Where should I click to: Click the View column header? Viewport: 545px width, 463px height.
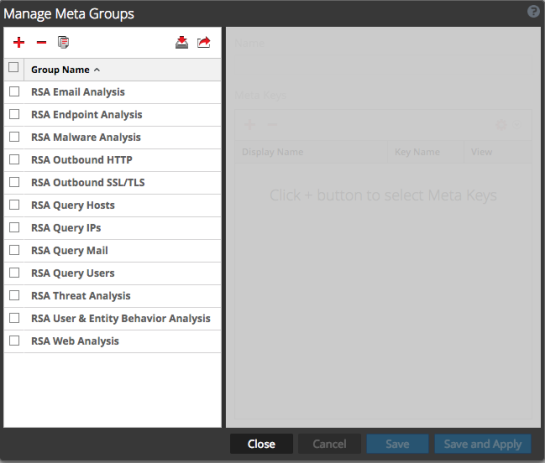(x=498, y=152)
